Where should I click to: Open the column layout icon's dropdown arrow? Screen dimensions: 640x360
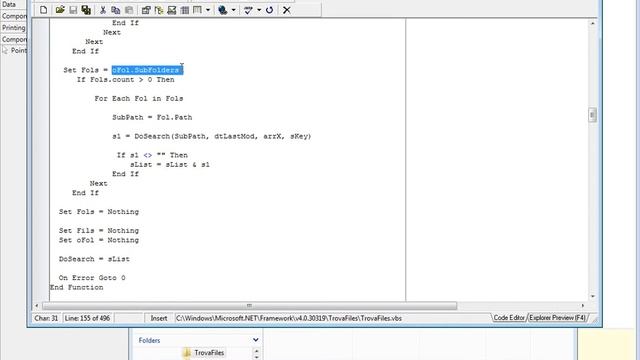point(208,10)
